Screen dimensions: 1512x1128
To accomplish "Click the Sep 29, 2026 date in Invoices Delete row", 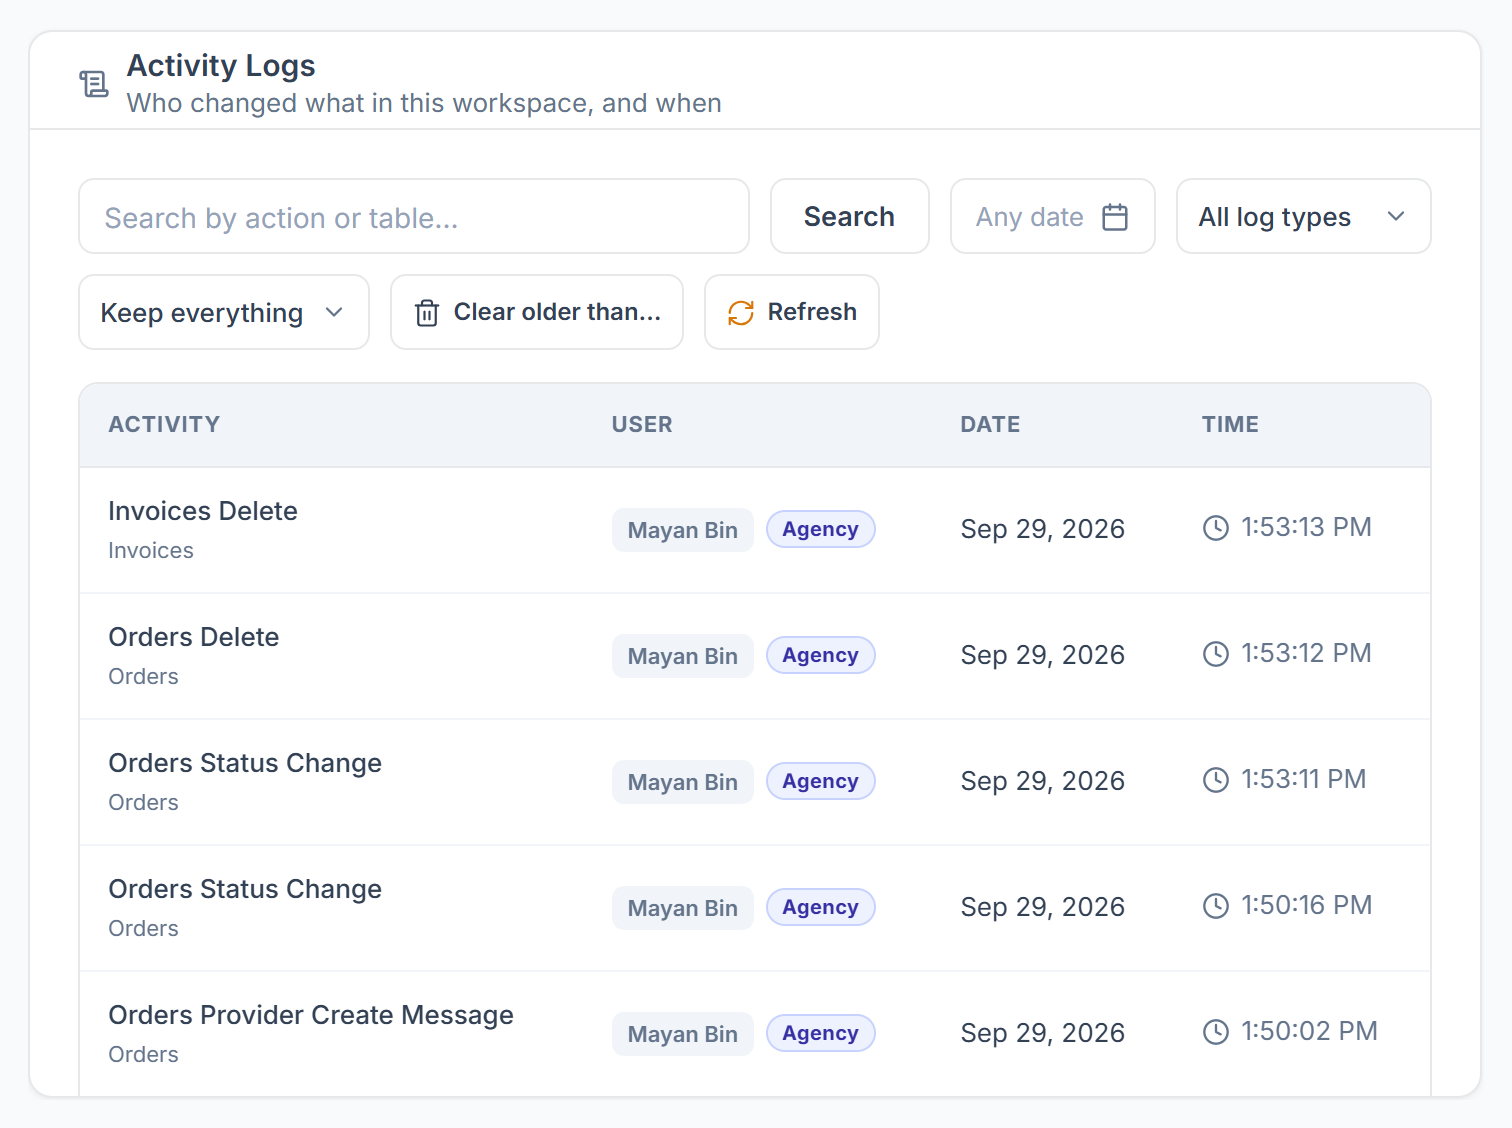I will [x=1043, y=529].
